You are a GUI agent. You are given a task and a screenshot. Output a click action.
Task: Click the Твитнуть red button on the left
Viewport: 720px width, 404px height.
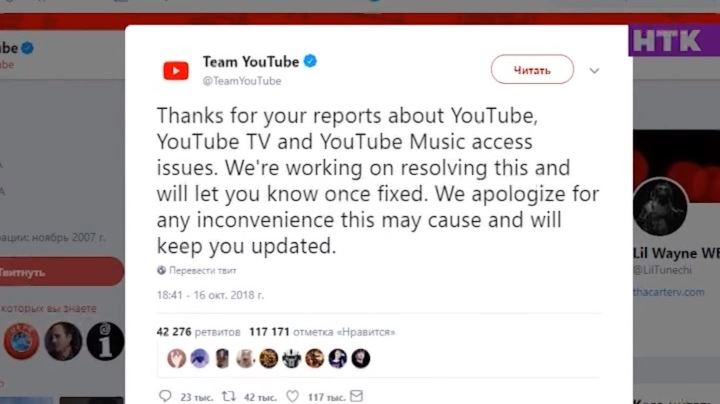coord(60,272)
